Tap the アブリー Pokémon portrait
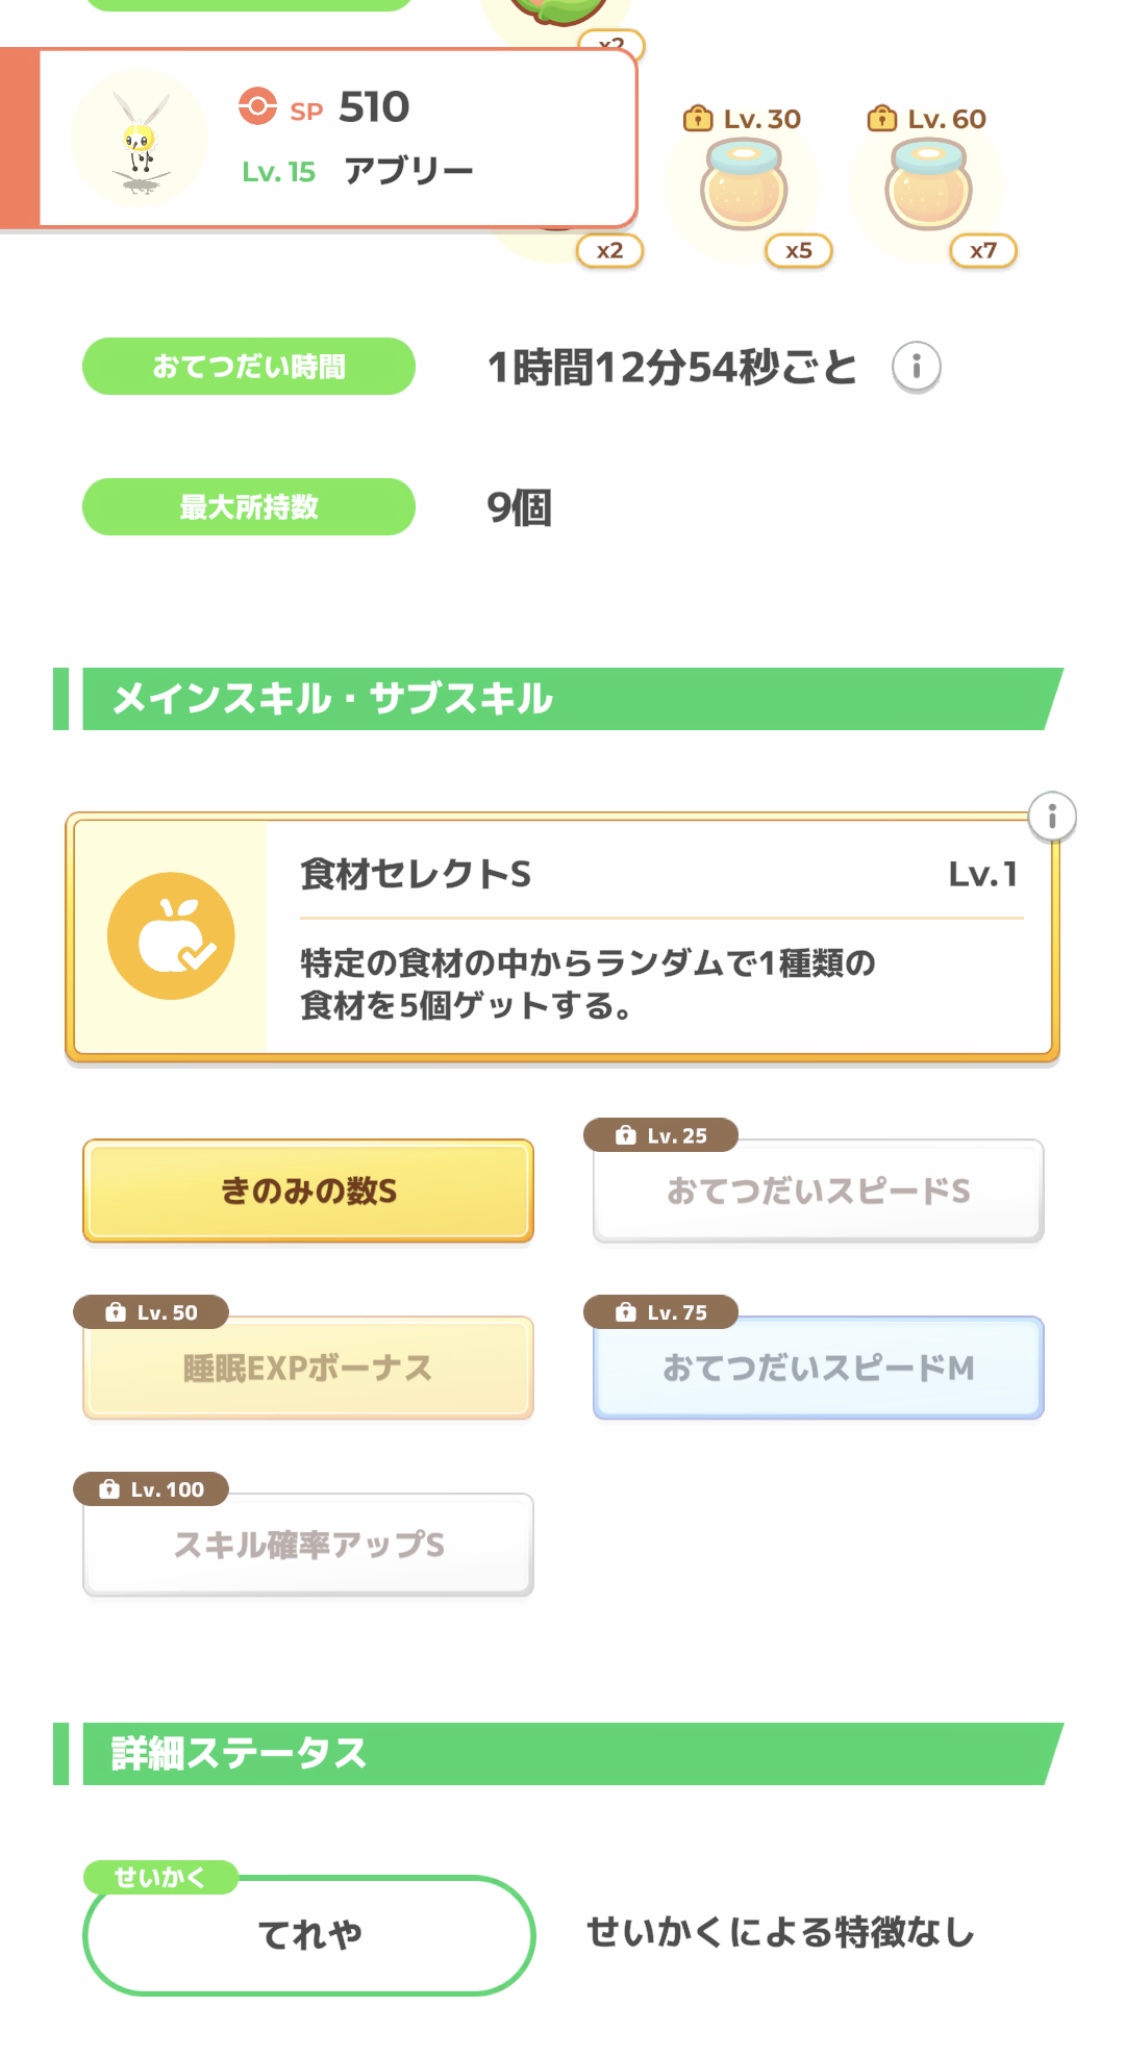 click(140, 139)
